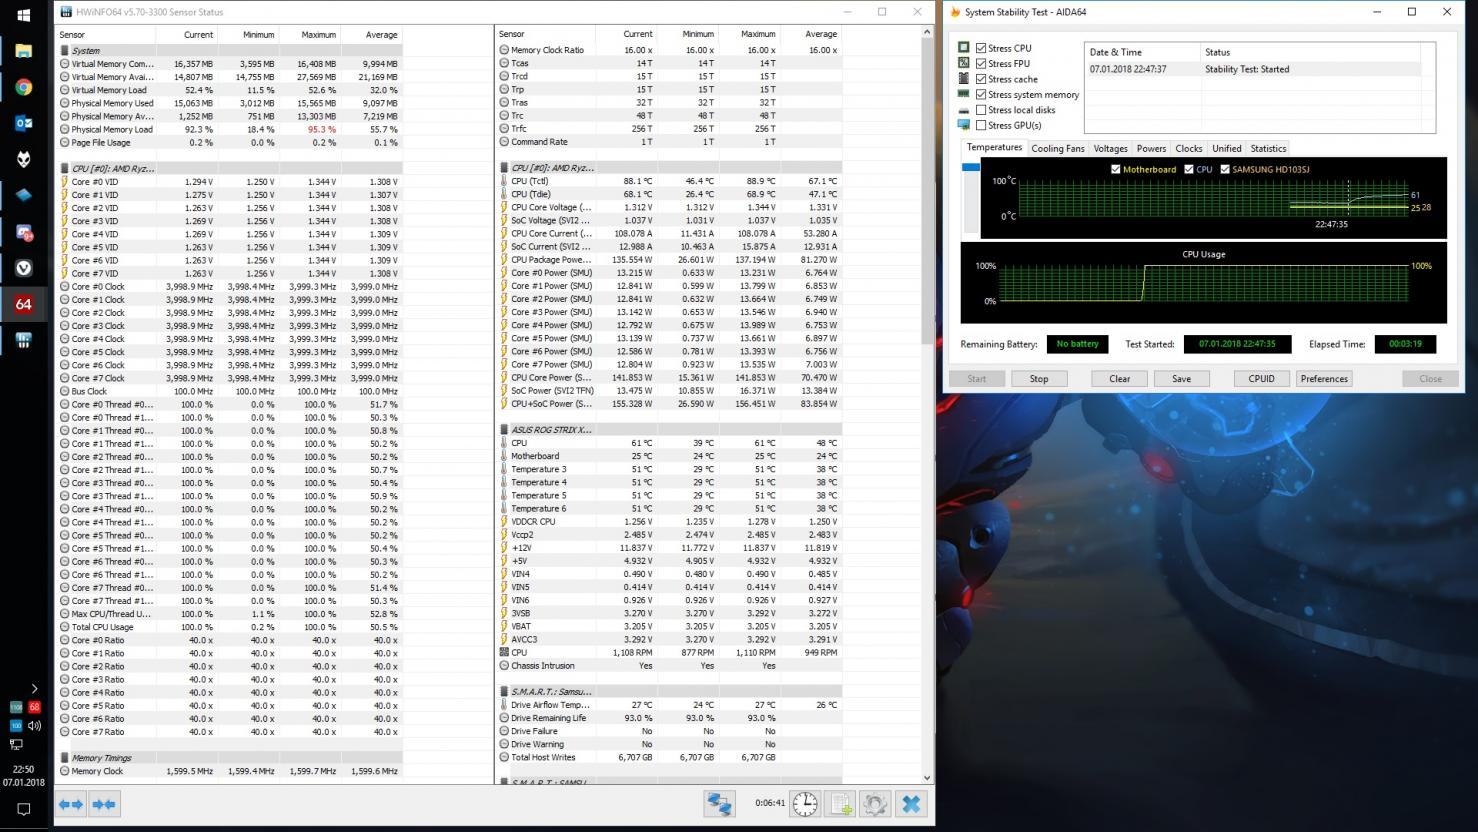
Task: Click the Clear button in AIDA64
Action: (1120, 379)
